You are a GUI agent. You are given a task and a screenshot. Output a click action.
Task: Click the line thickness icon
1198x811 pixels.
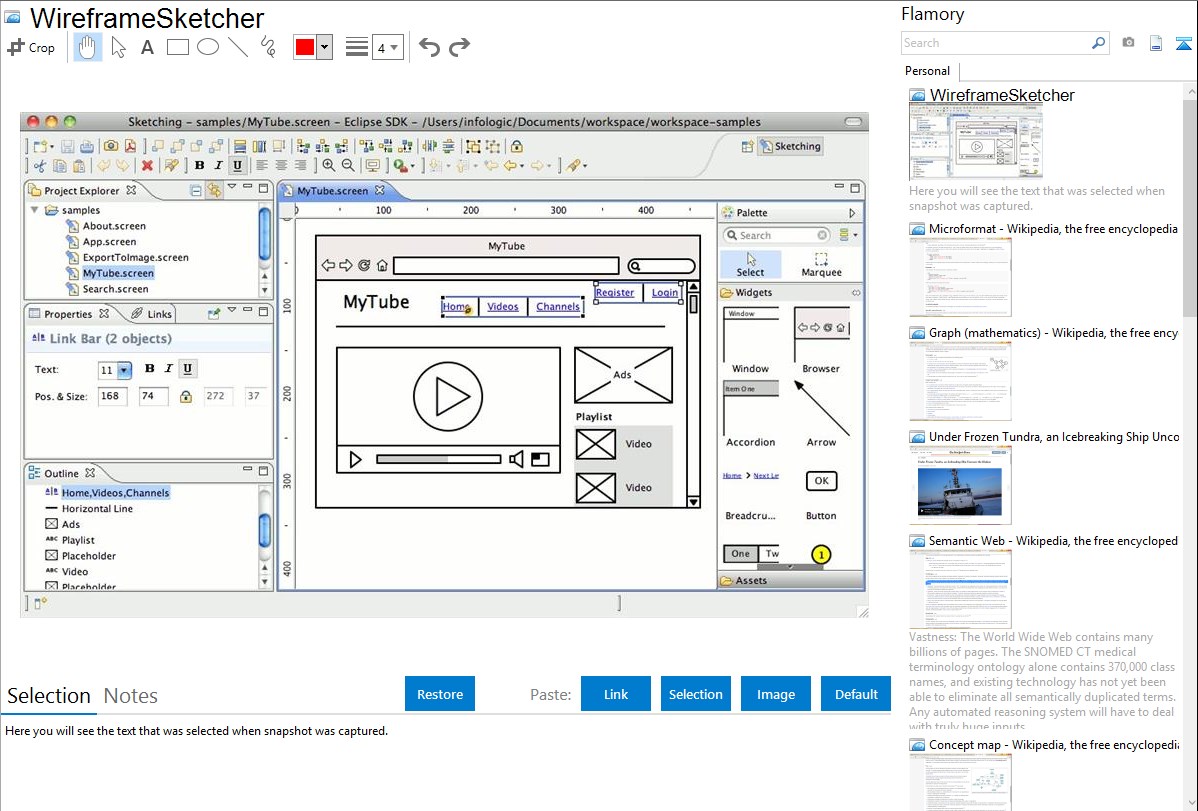(356, 47)
